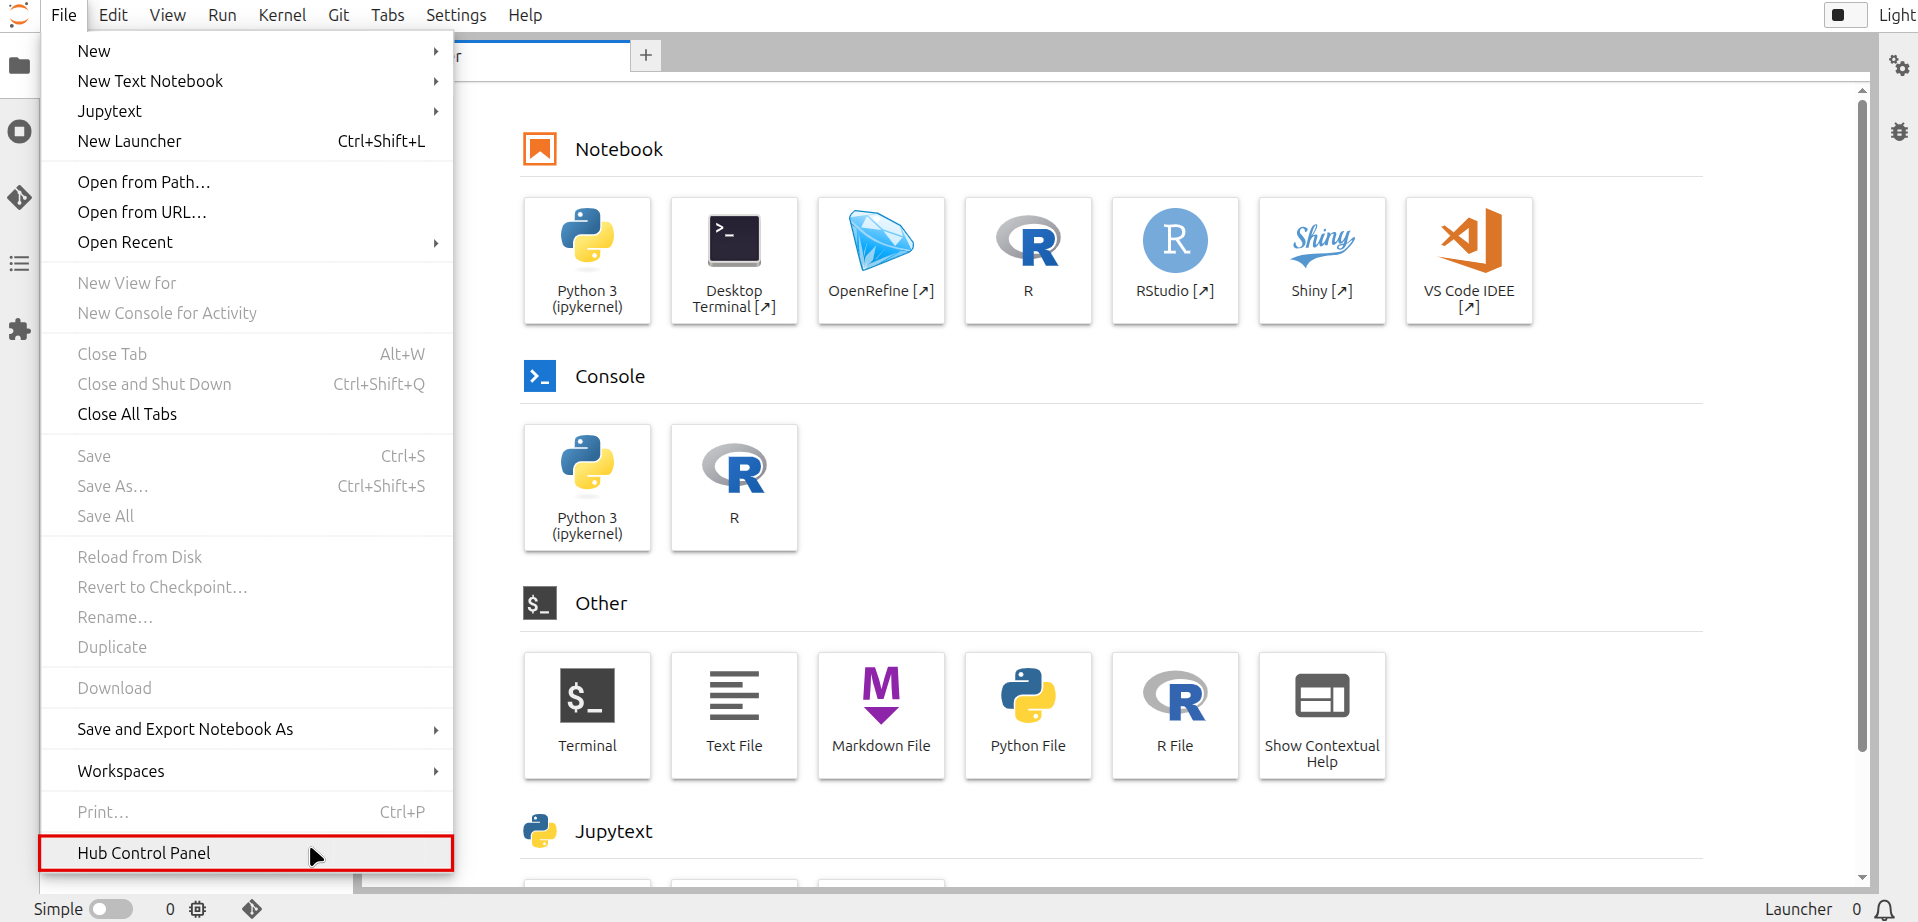Choose Open from URL… menu entry
Viewport: 1918px width, 922px height.
[246, 212]
